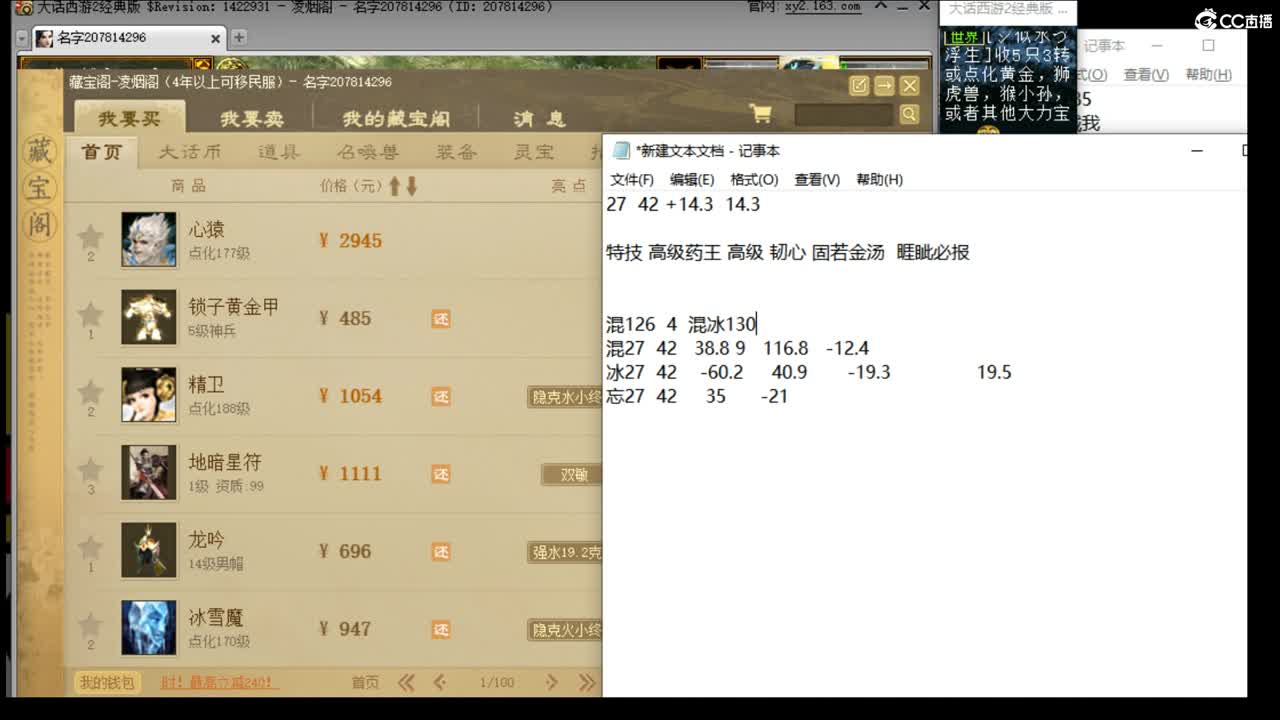Viewport: 1280px width, 720px height.
Task: Select the 装备 category tab
Action: 456,152
